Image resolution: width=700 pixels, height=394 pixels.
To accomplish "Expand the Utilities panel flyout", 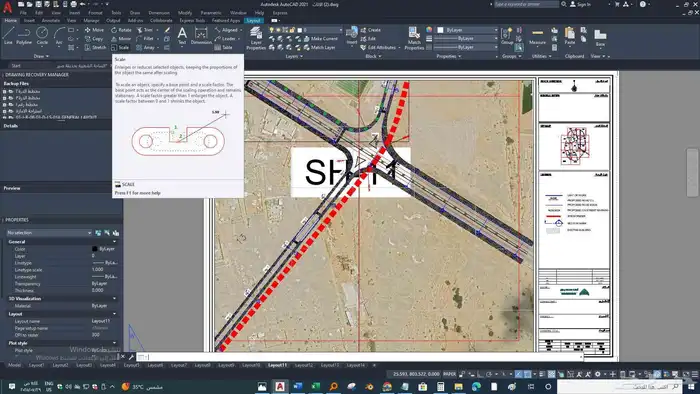I will [542, 57].
